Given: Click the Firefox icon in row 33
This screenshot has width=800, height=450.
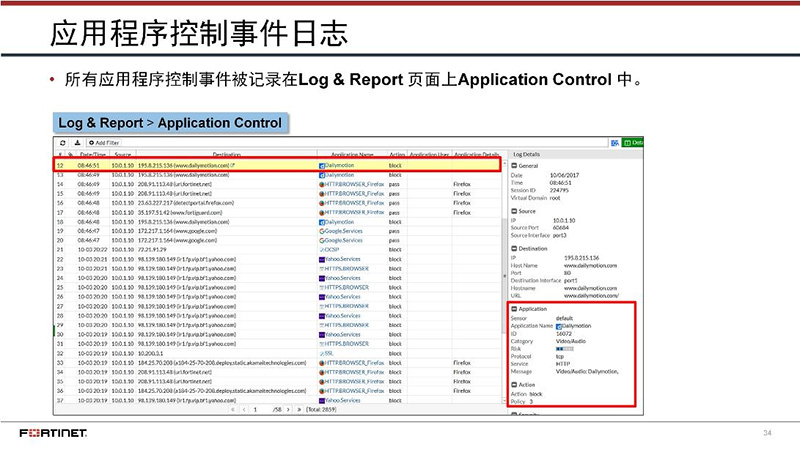Looking at the screenshot, I should click(322, 363).
